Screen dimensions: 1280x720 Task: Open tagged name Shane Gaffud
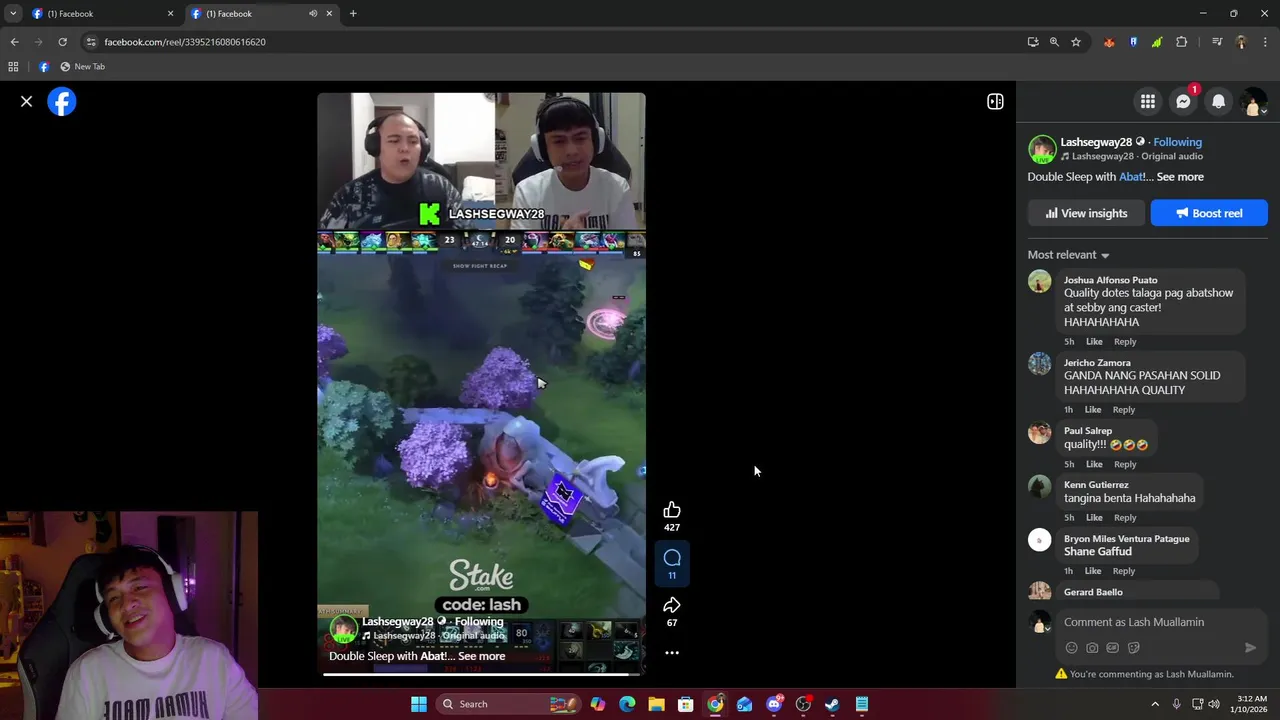click(1098, 552)
